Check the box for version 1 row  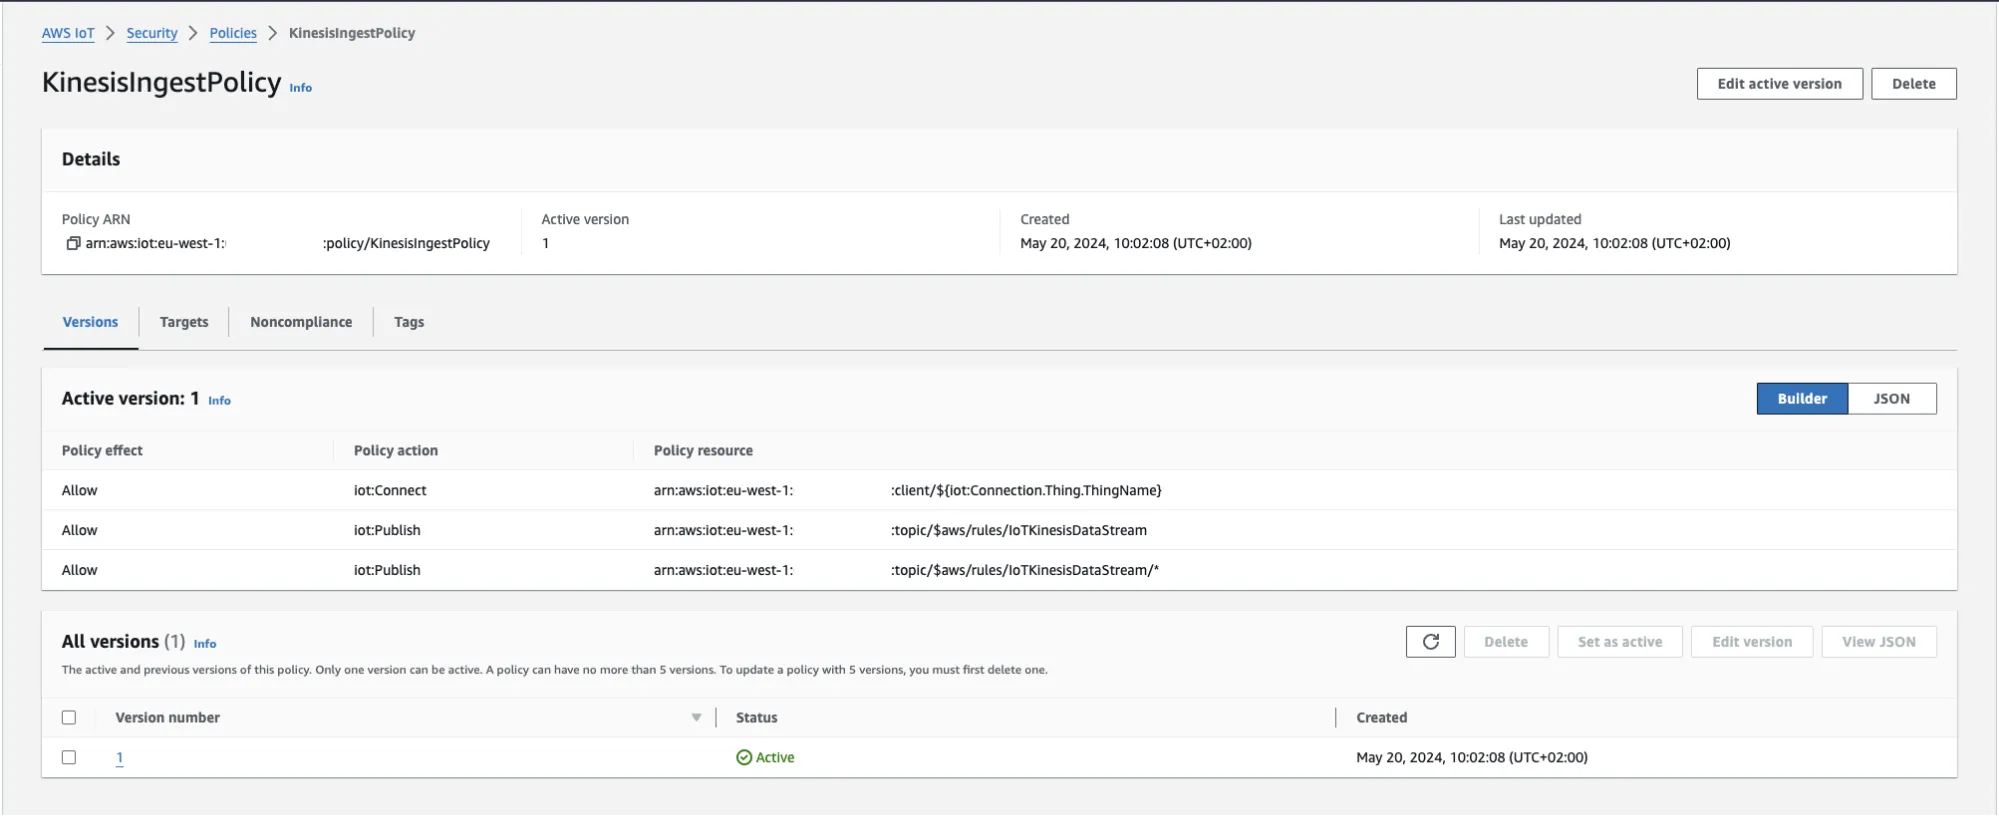(69, 758)
